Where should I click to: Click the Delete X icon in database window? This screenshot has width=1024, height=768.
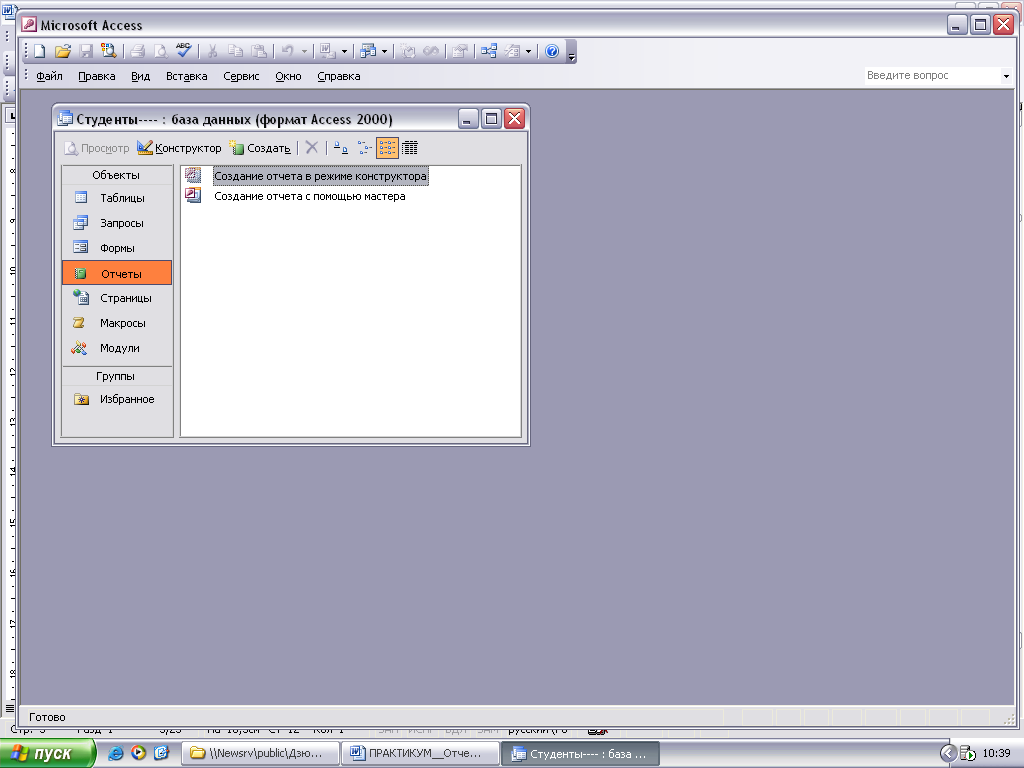pos(312,148)
